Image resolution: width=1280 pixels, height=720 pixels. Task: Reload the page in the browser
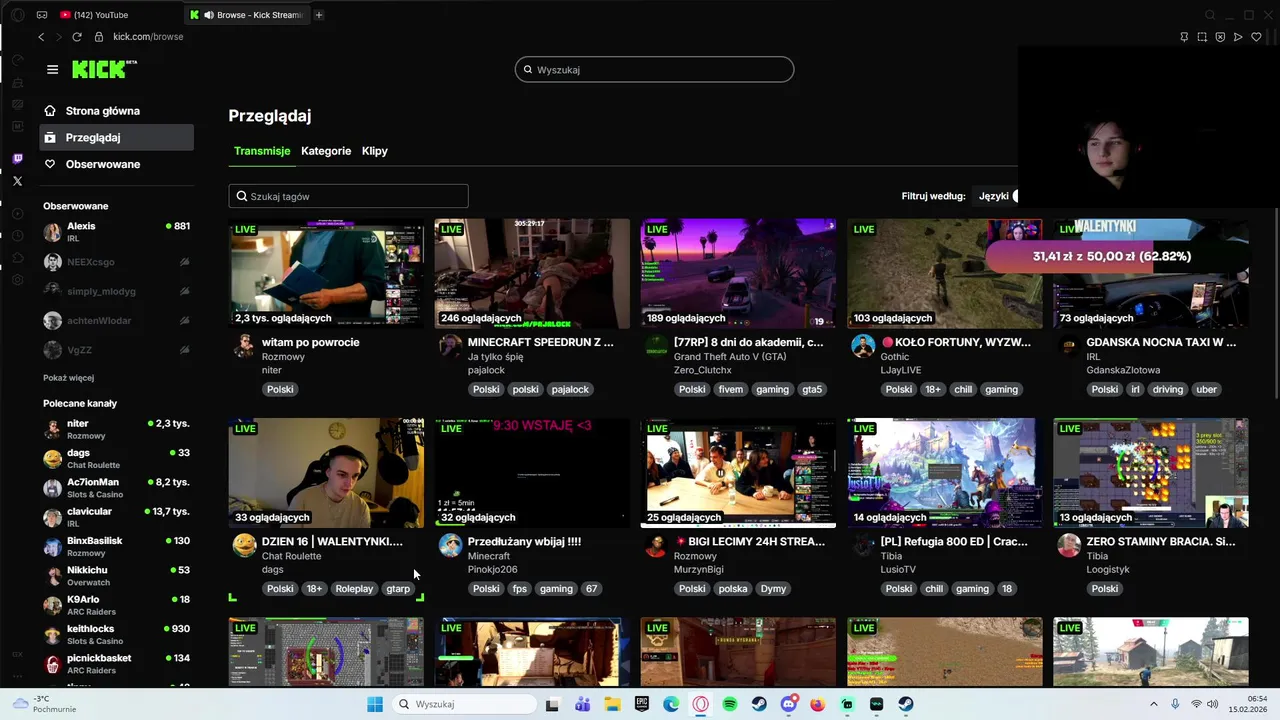pos(76,37)
